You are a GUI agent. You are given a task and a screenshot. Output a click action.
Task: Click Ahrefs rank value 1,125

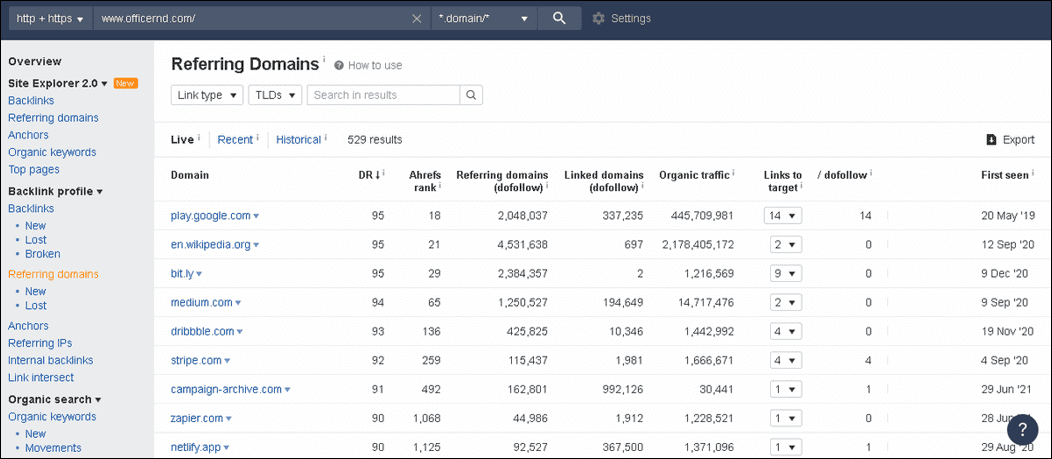point(426,447)
